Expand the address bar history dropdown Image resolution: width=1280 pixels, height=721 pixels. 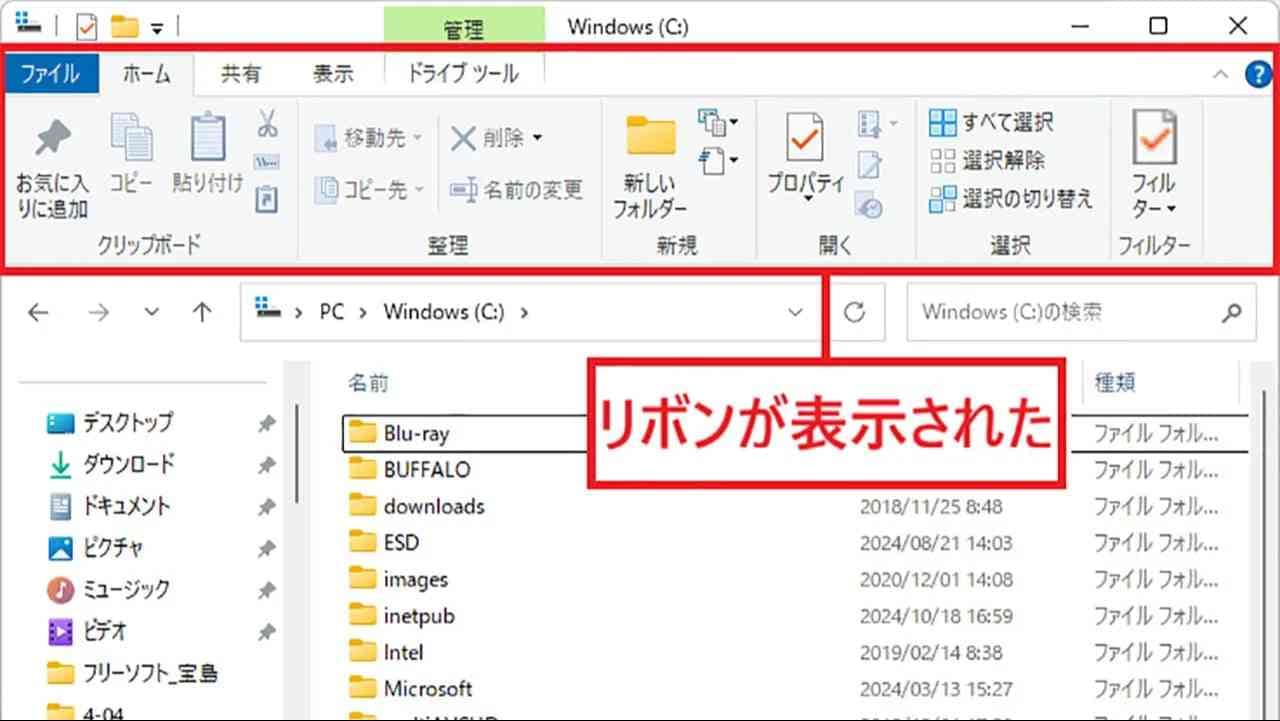[x=795, y=313]
